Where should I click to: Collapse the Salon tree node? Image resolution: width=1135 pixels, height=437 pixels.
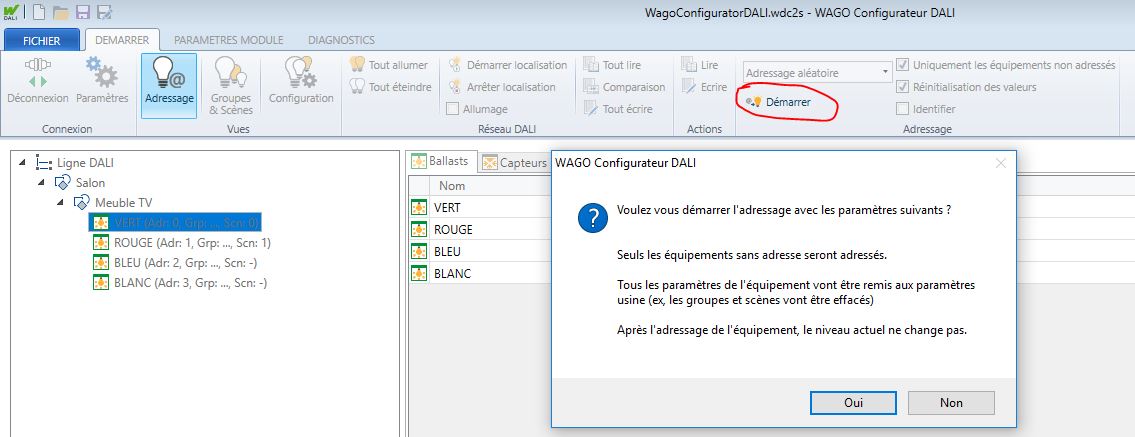42,183
